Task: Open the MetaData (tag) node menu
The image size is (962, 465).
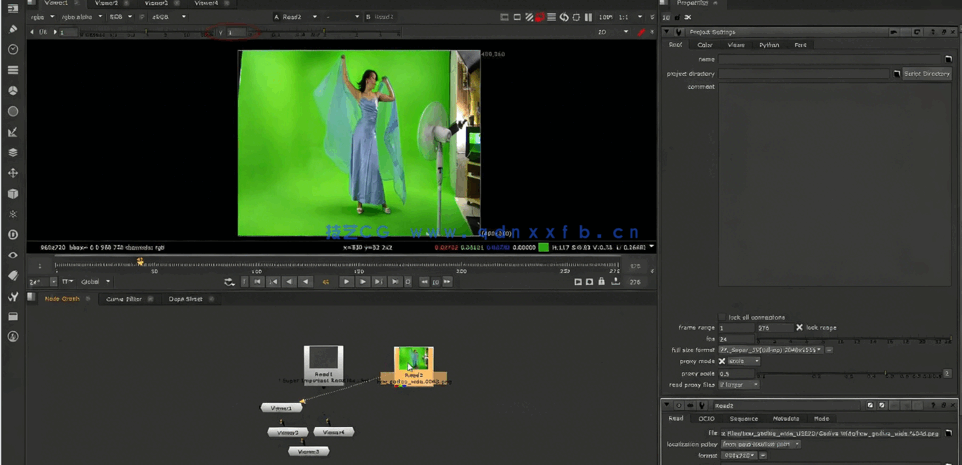Action: [13, 276]
